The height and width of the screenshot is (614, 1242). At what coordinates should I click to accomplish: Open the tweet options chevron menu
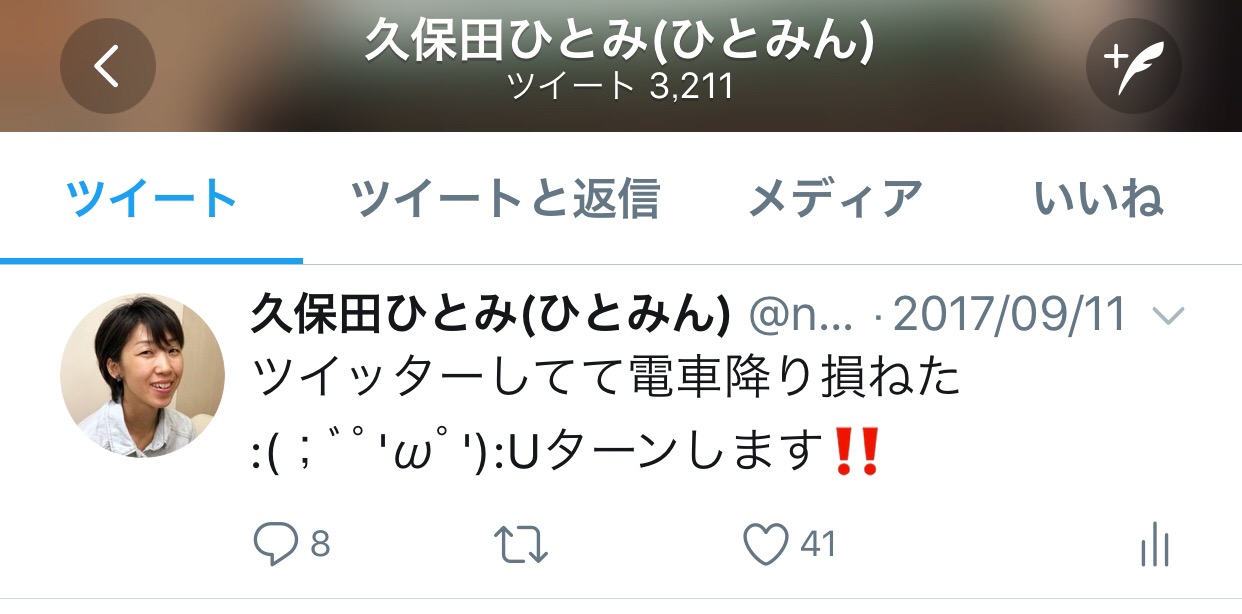click(x=1167, y=317)
